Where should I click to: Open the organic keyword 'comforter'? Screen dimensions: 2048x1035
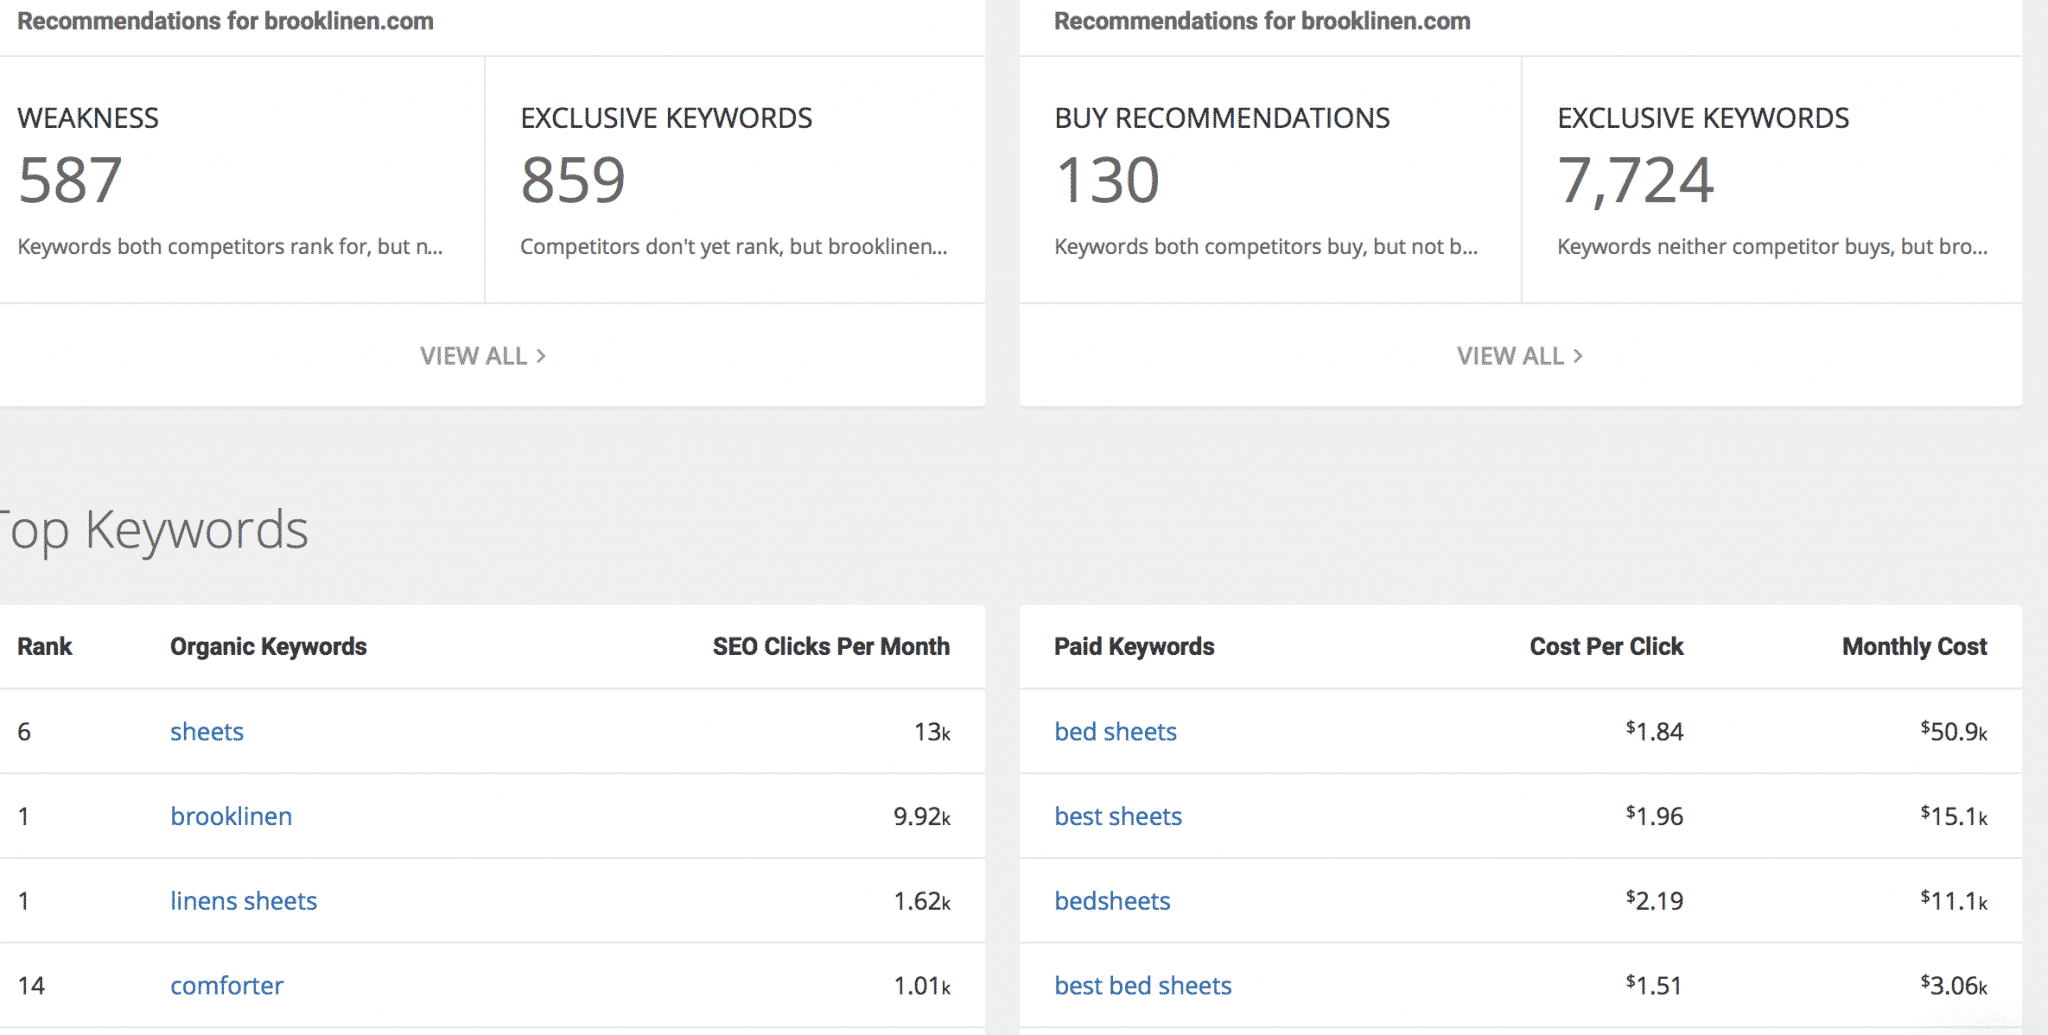click(x=227, y=986)
